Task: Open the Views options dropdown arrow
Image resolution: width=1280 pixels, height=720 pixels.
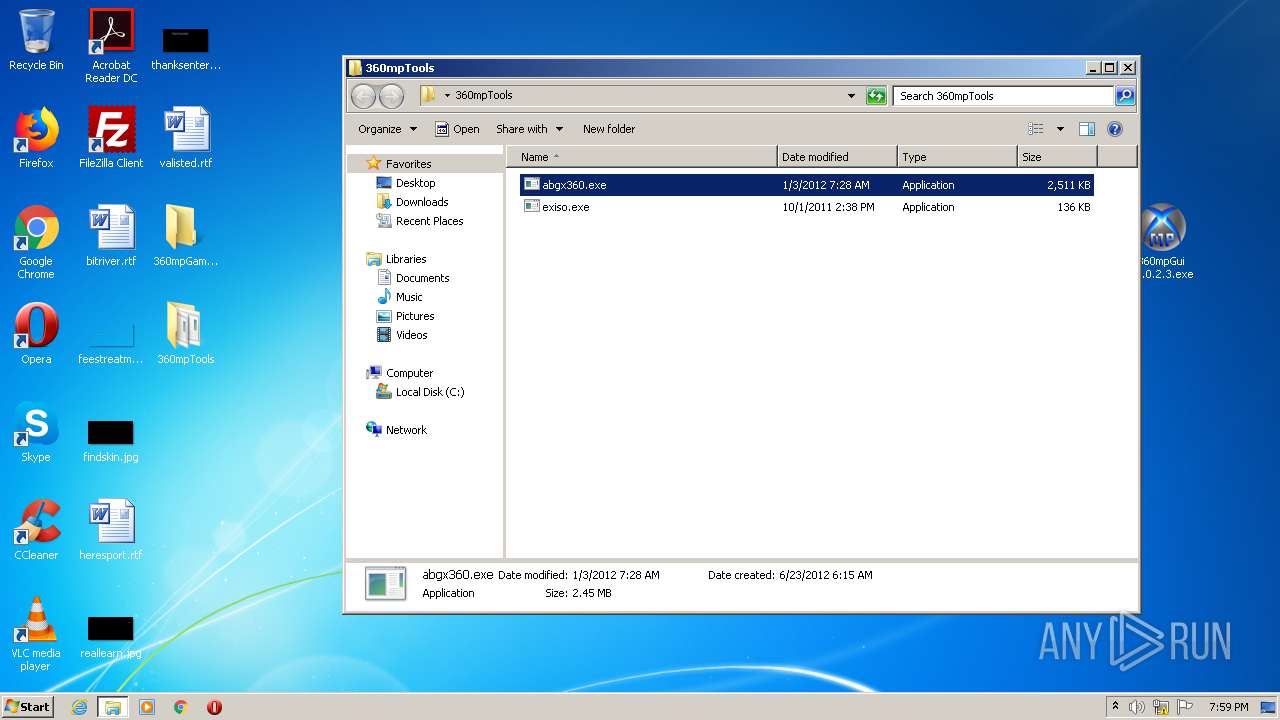Action: (x=1060, y=129)
